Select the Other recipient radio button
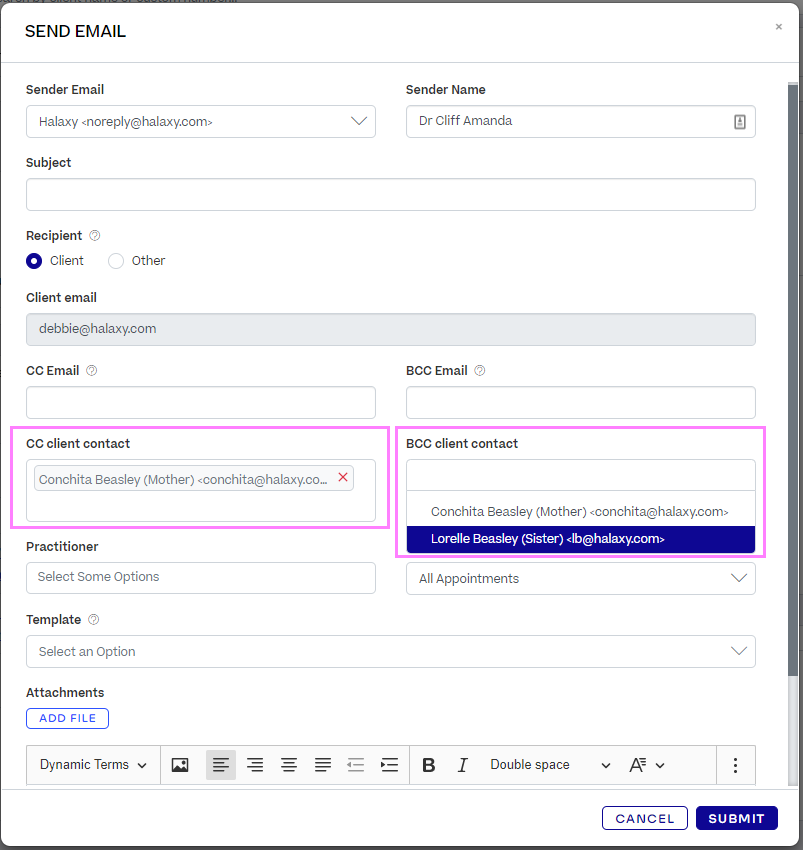The width and height of the screenshot is (803, 850). tap(115, 261)
